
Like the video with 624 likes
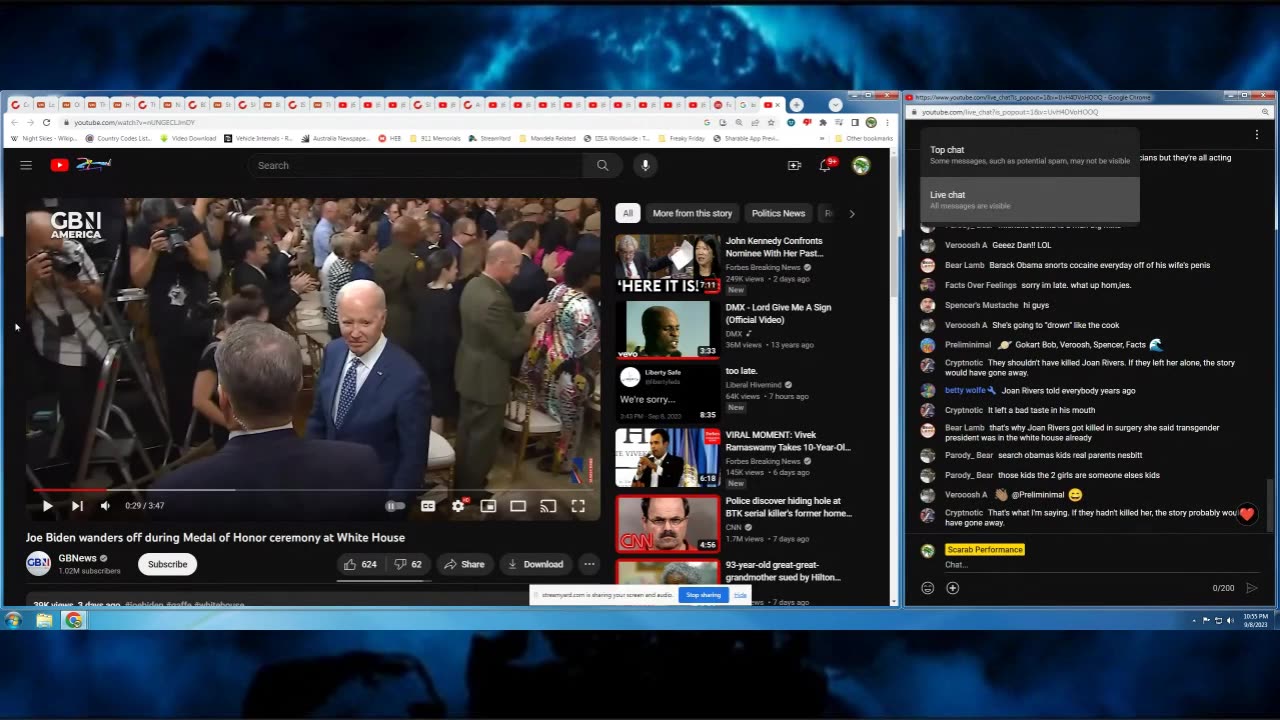click(360, 564)
